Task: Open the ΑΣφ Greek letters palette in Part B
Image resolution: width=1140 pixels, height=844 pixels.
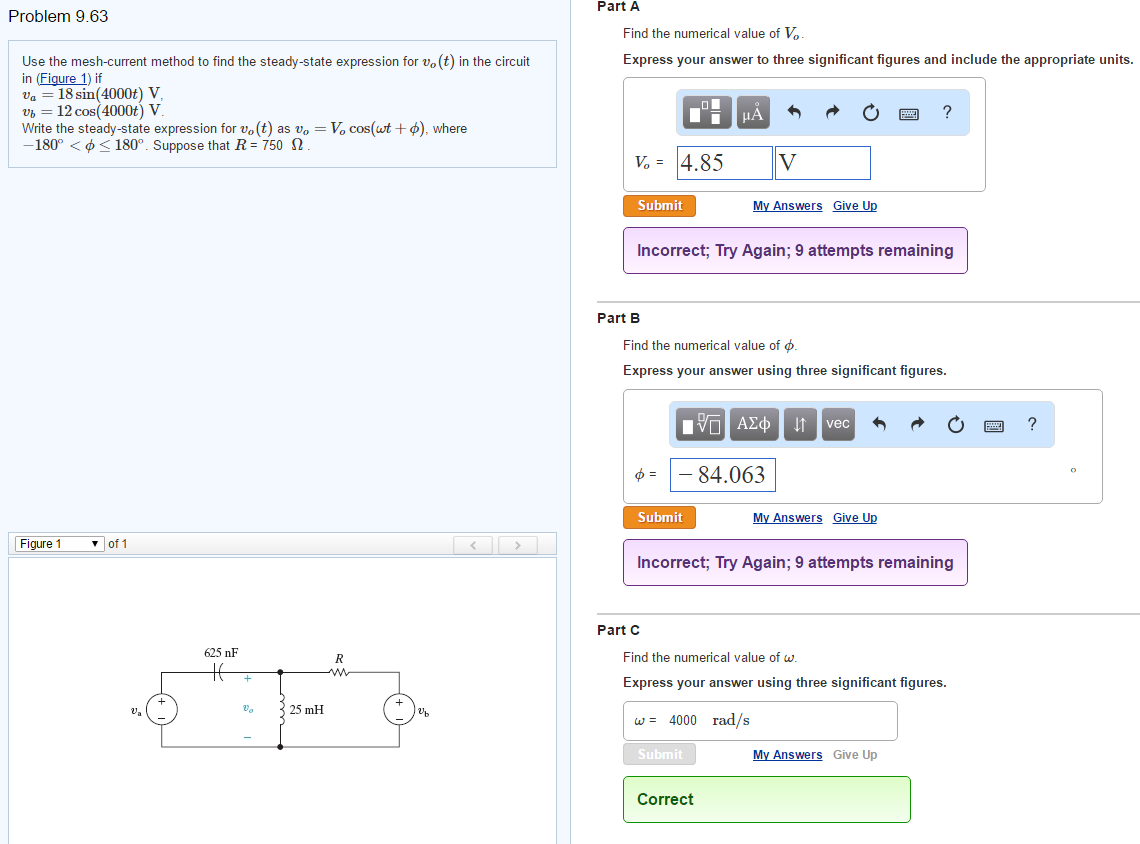Action: coord(753,424)
